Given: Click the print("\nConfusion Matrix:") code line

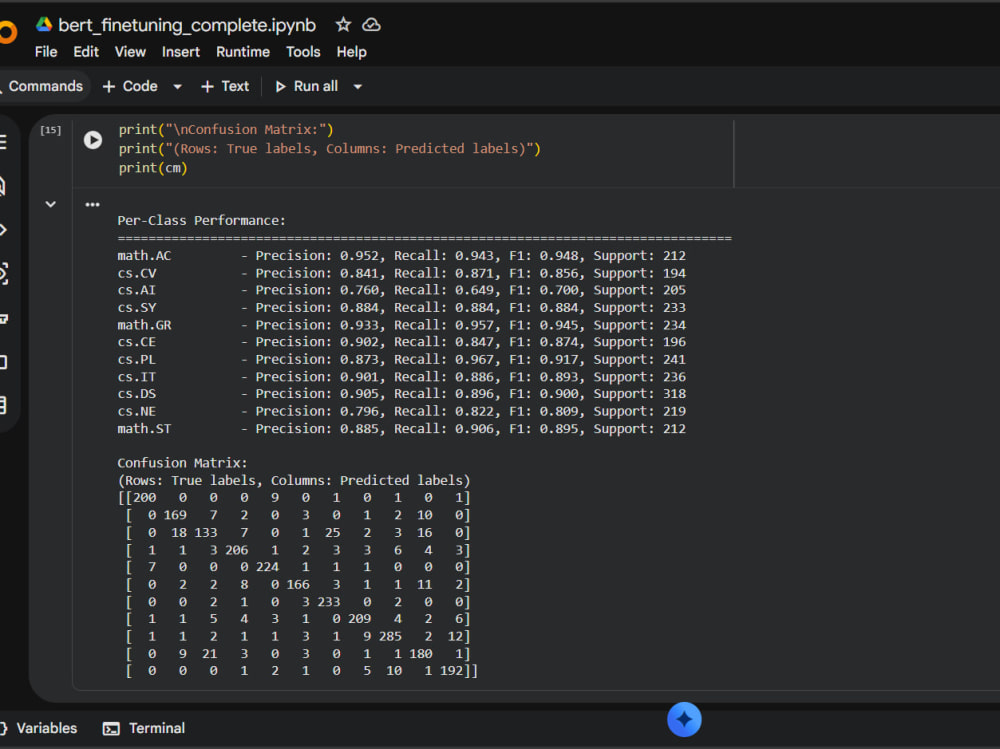Looking at the screenshot, I should [x=226, y=130].
